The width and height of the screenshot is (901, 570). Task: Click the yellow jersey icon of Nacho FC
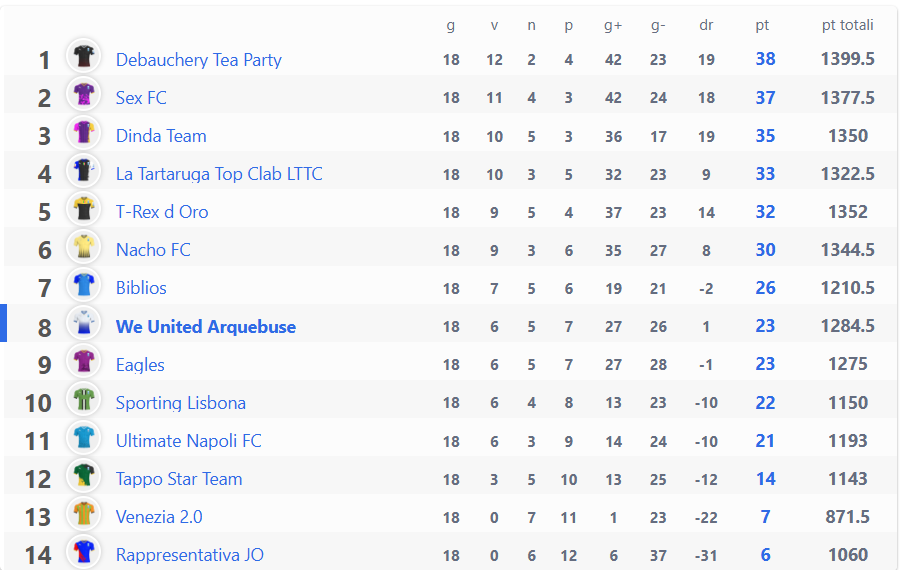coord(84,247)
